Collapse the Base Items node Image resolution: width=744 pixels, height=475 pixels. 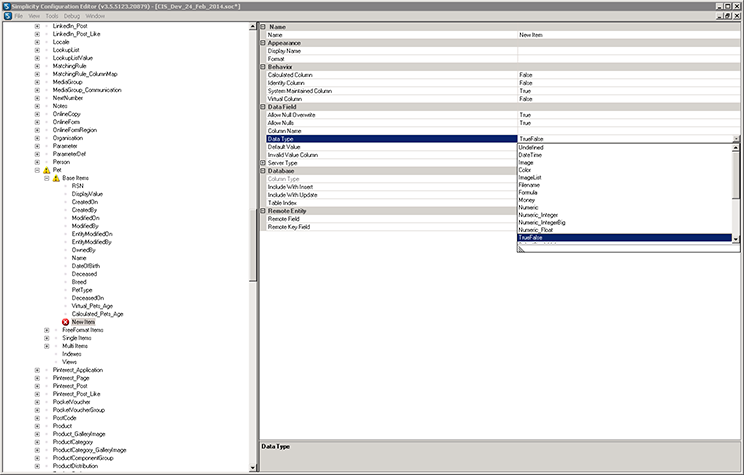(x=46, y=178)
